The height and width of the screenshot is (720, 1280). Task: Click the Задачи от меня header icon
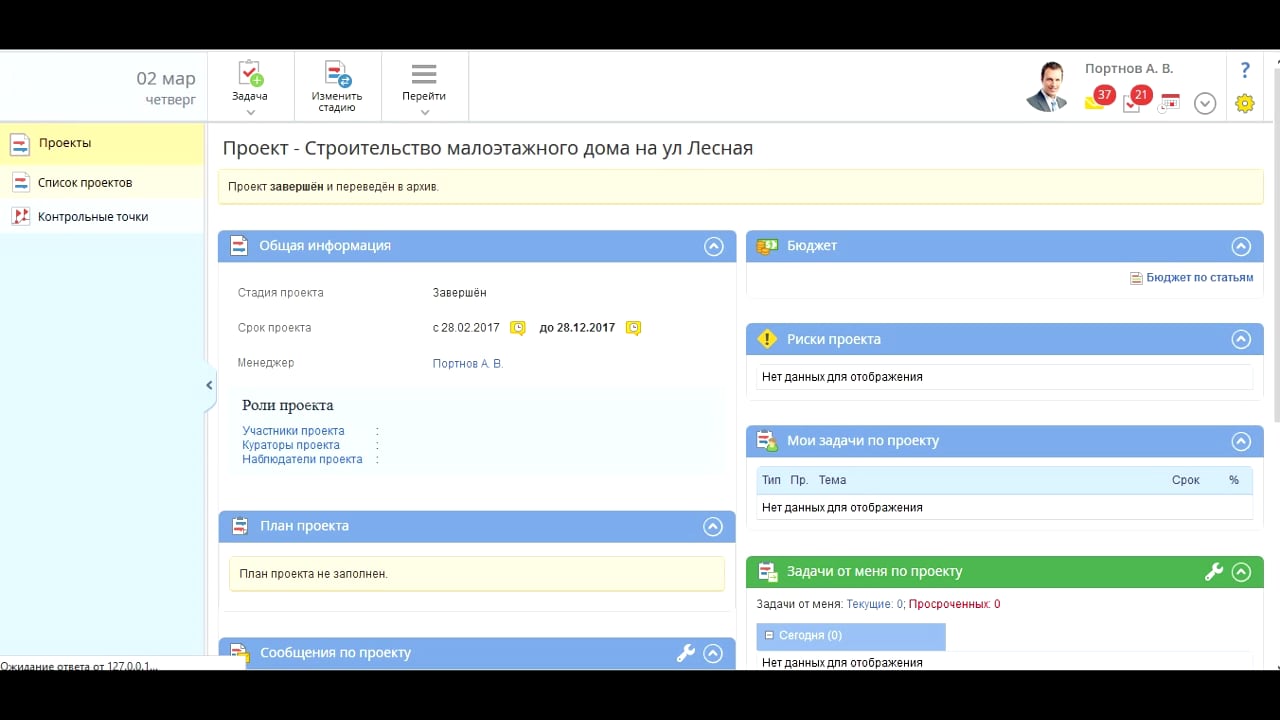coord(768,572)
